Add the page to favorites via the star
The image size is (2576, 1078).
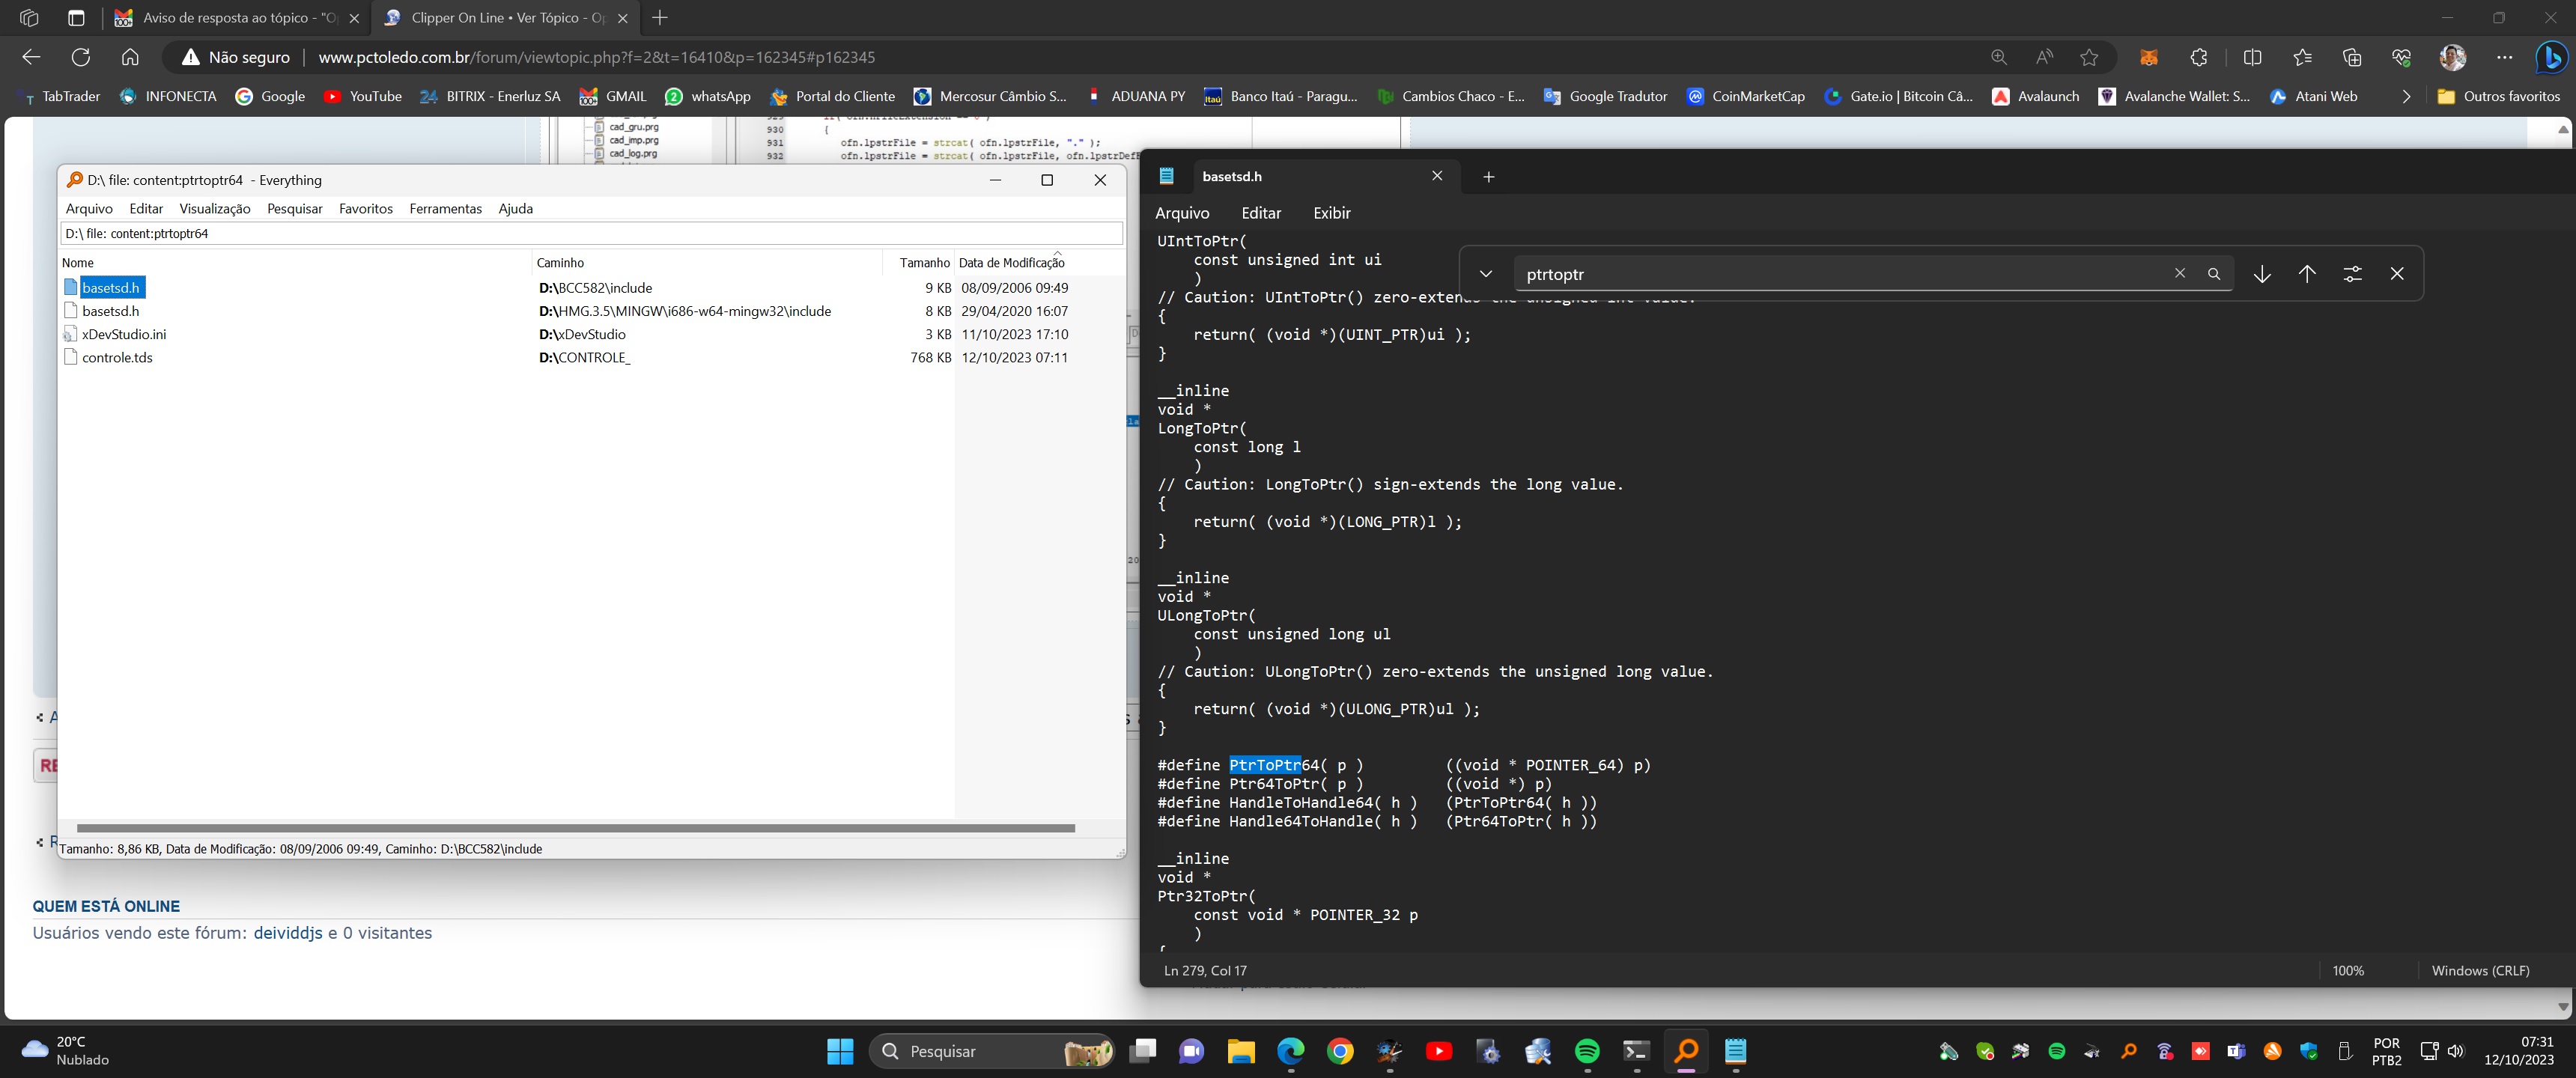click(x=2089, y=57)
